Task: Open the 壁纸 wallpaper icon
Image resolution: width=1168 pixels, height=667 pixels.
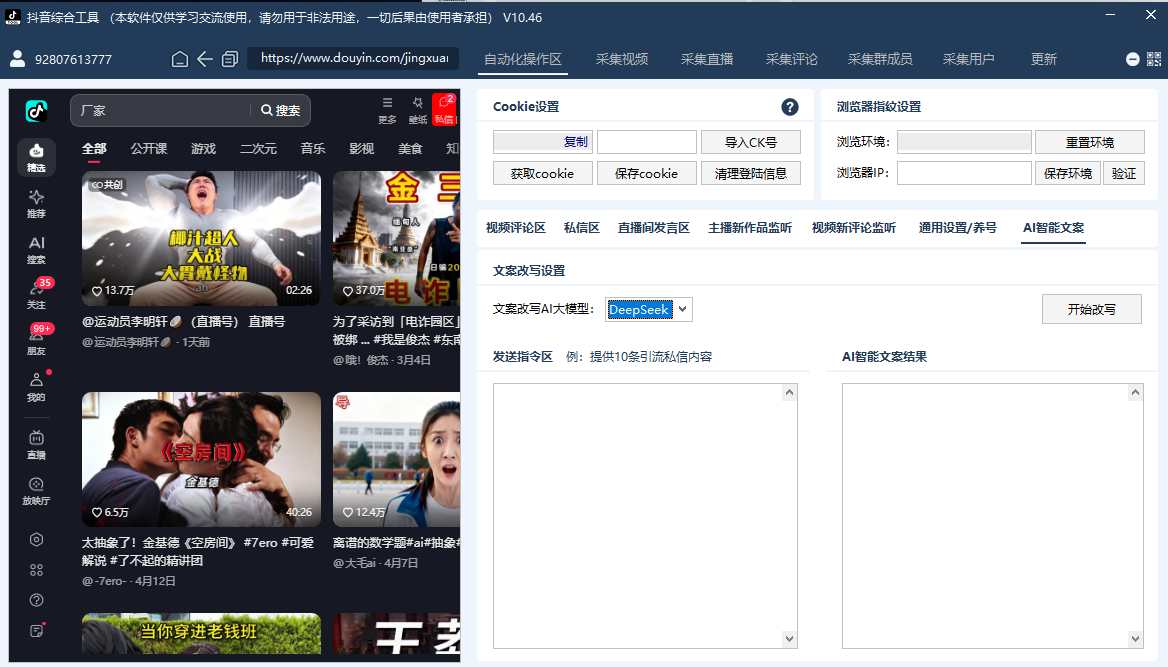Action: coord(418,110)
